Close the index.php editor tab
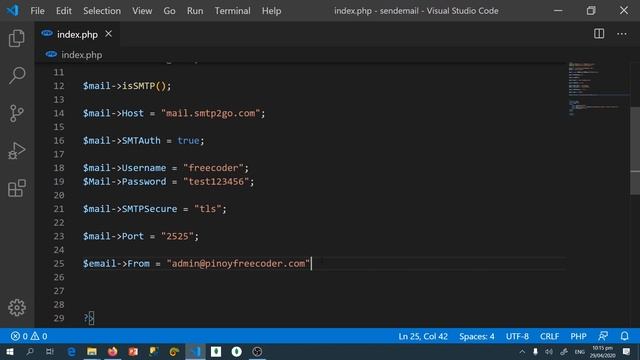Viewport: 640px width, 360px height. [x=108, y=34]
